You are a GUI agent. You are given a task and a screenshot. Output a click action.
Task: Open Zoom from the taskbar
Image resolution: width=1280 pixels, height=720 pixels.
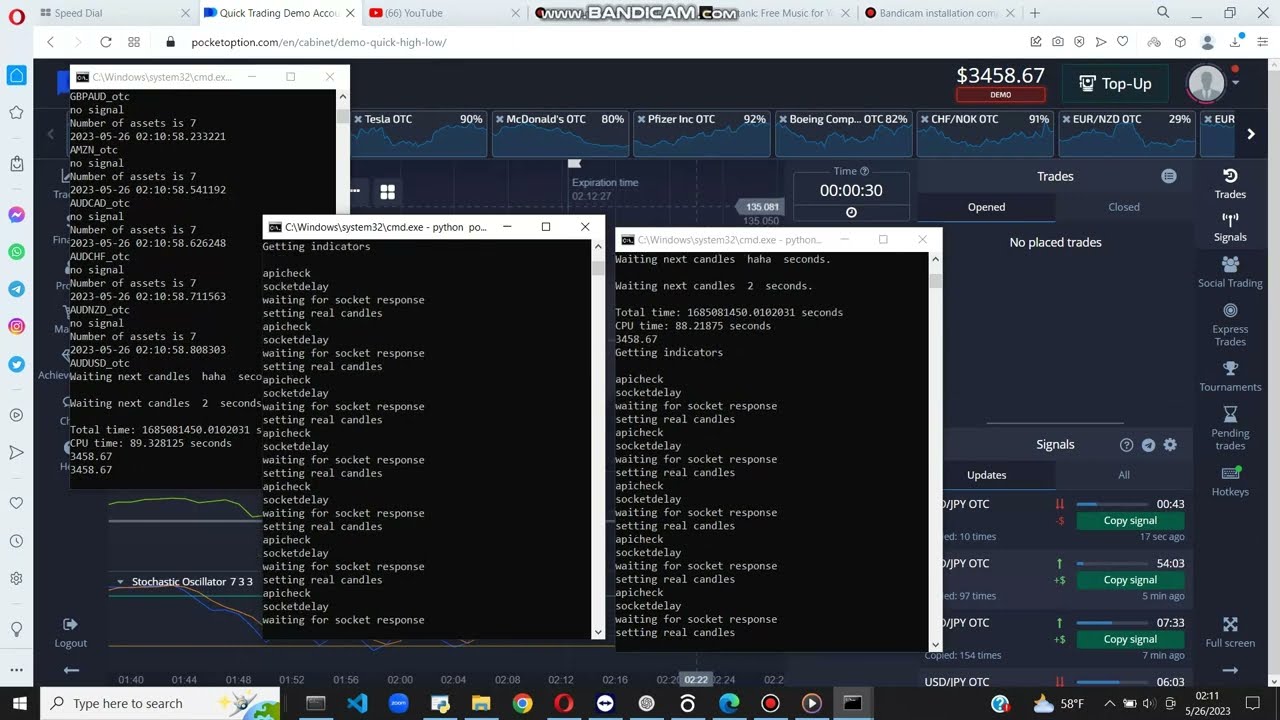pos(398,703)
